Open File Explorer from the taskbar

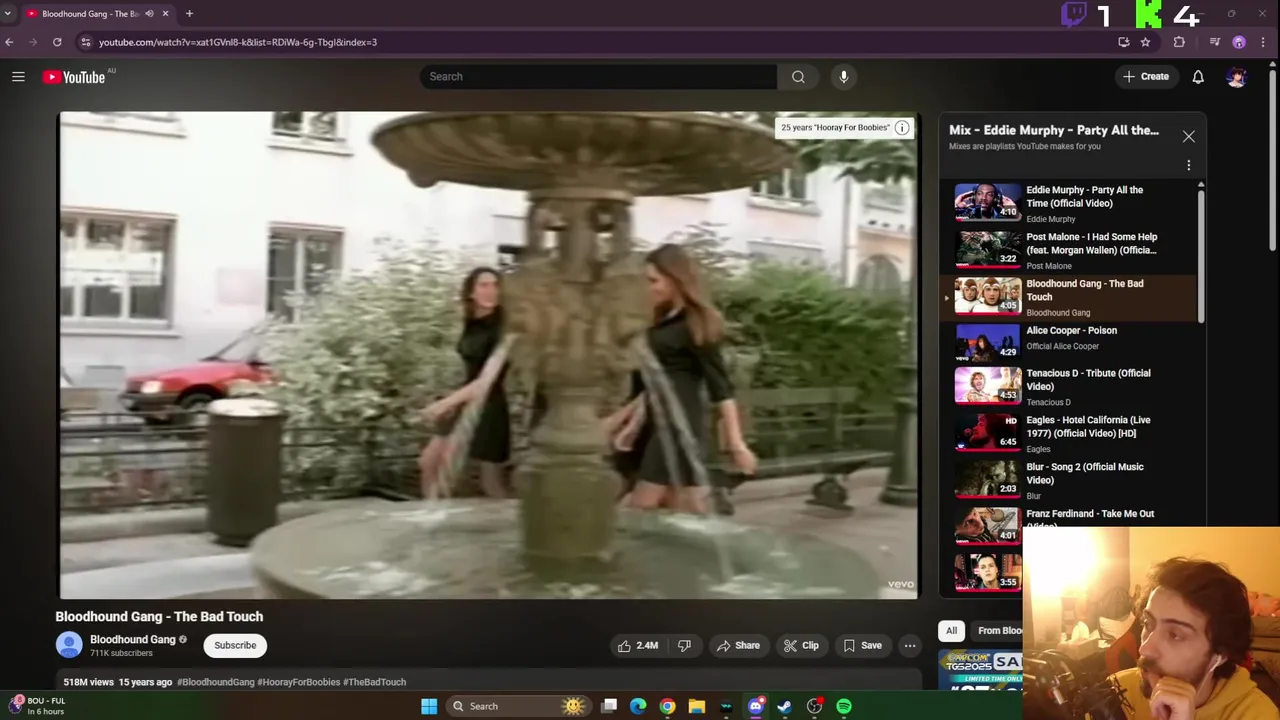pyautogui.click(x=697, y=706)
